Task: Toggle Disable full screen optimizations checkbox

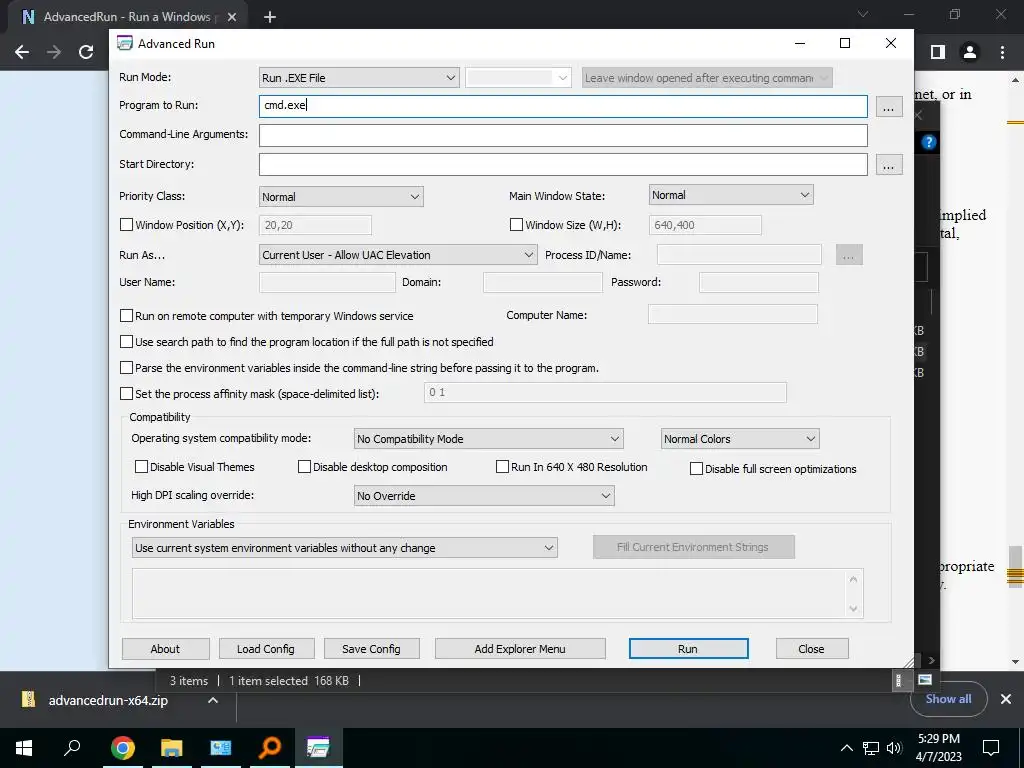Action: [696, 468]
